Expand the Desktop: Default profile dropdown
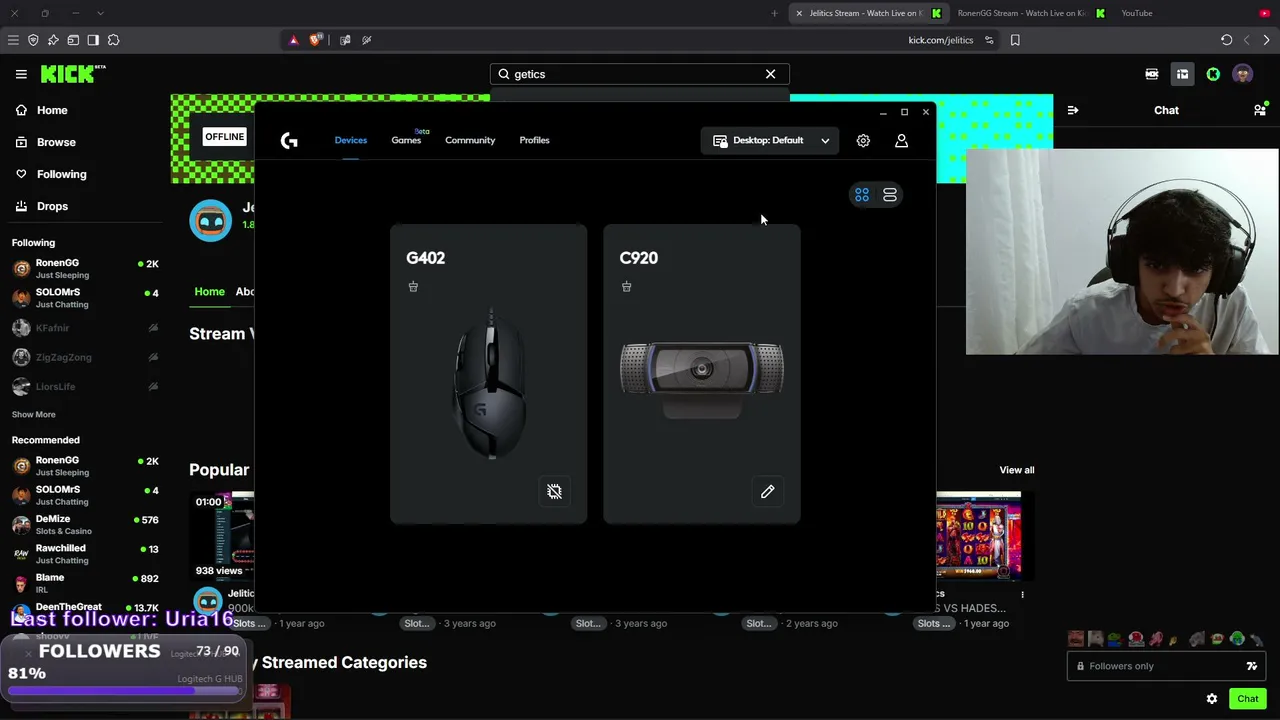Viewport: 1280px width, 720px height. click(771, 141)
